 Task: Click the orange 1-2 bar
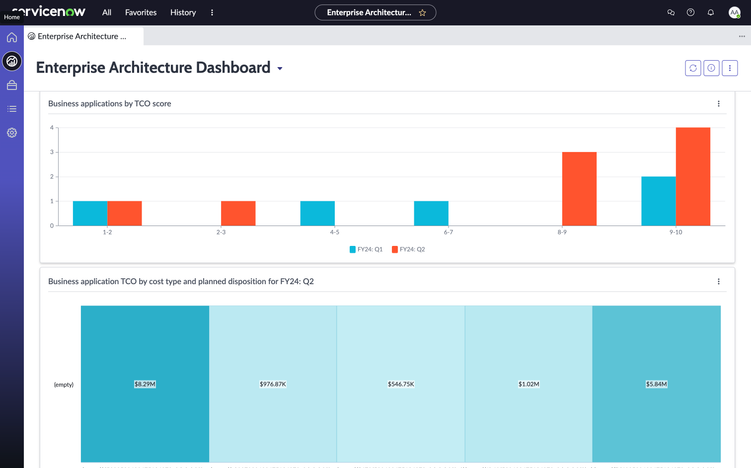(x=125, y=213)
